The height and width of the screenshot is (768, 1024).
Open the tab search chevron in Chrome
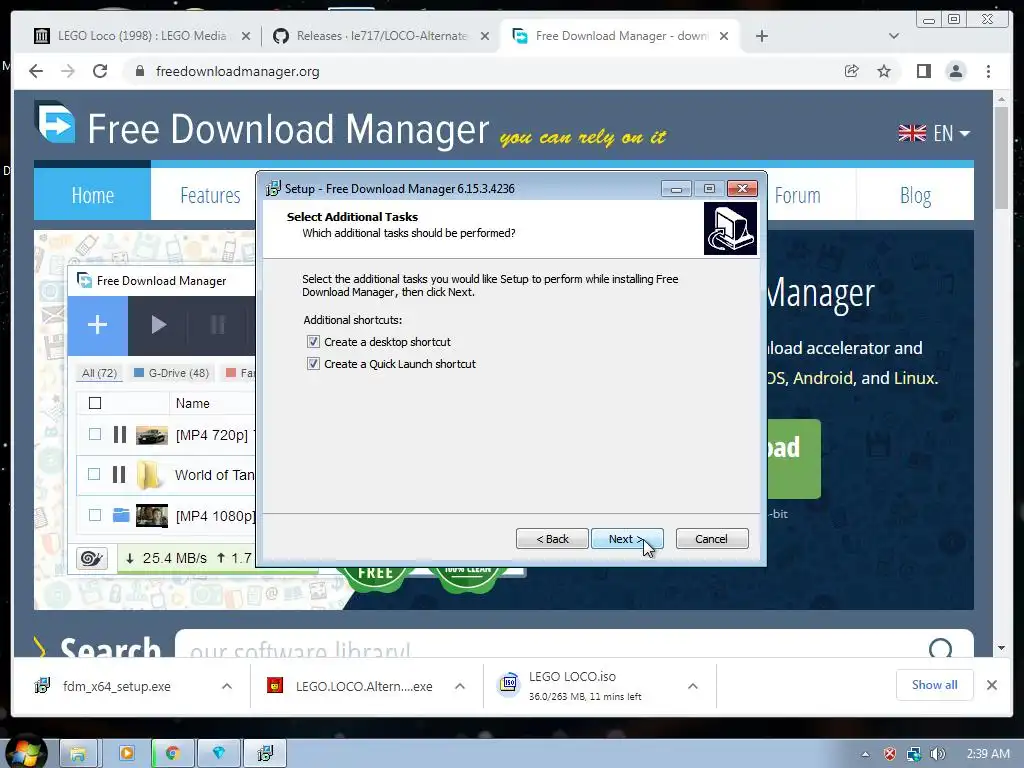(894, 36)
